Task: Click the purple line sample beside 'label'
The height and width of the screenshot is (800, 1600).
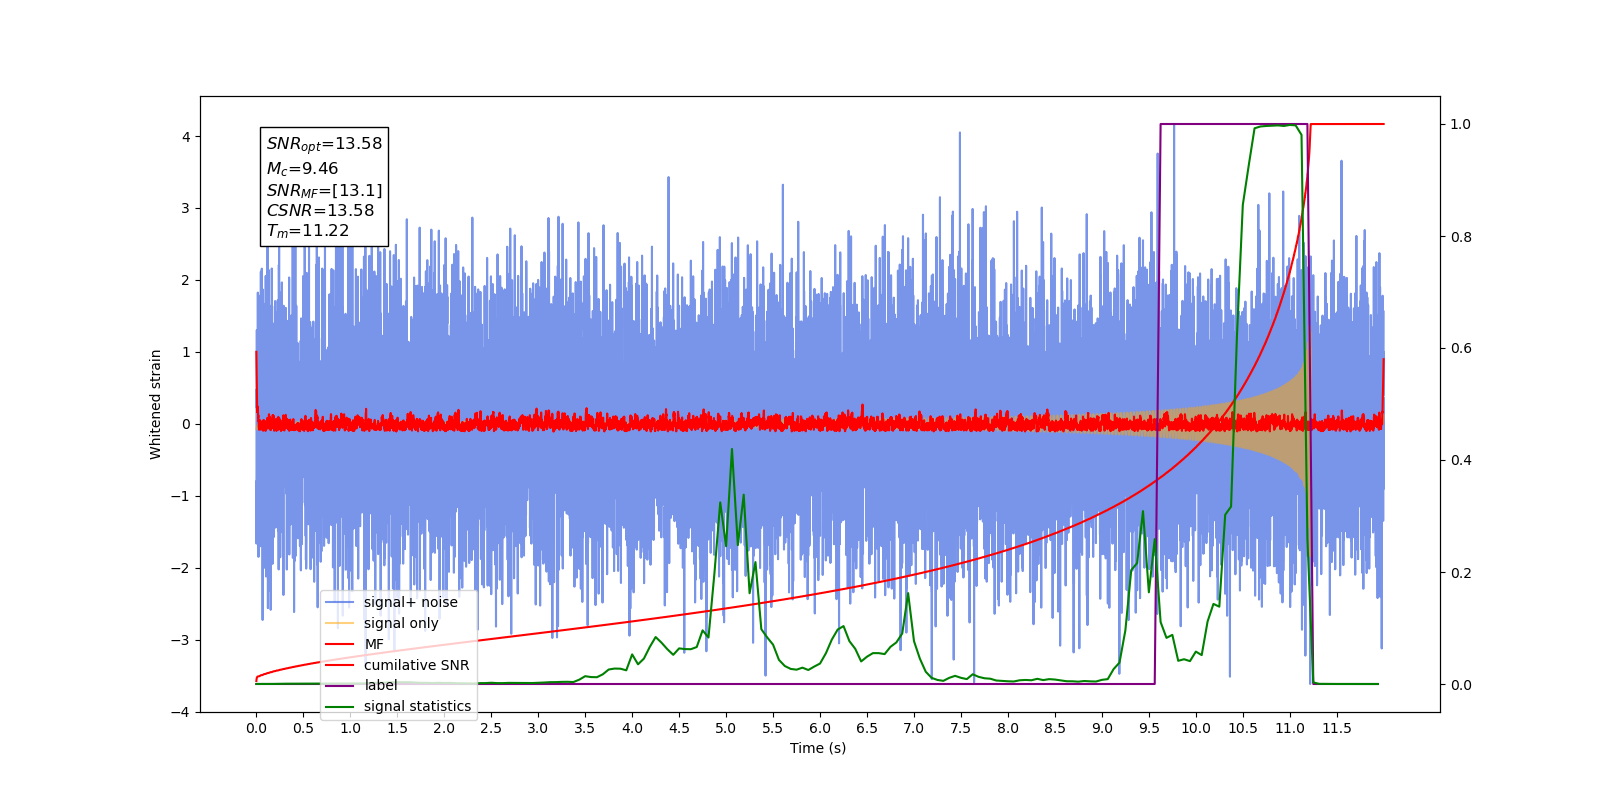Action: (x=340, y=685)
